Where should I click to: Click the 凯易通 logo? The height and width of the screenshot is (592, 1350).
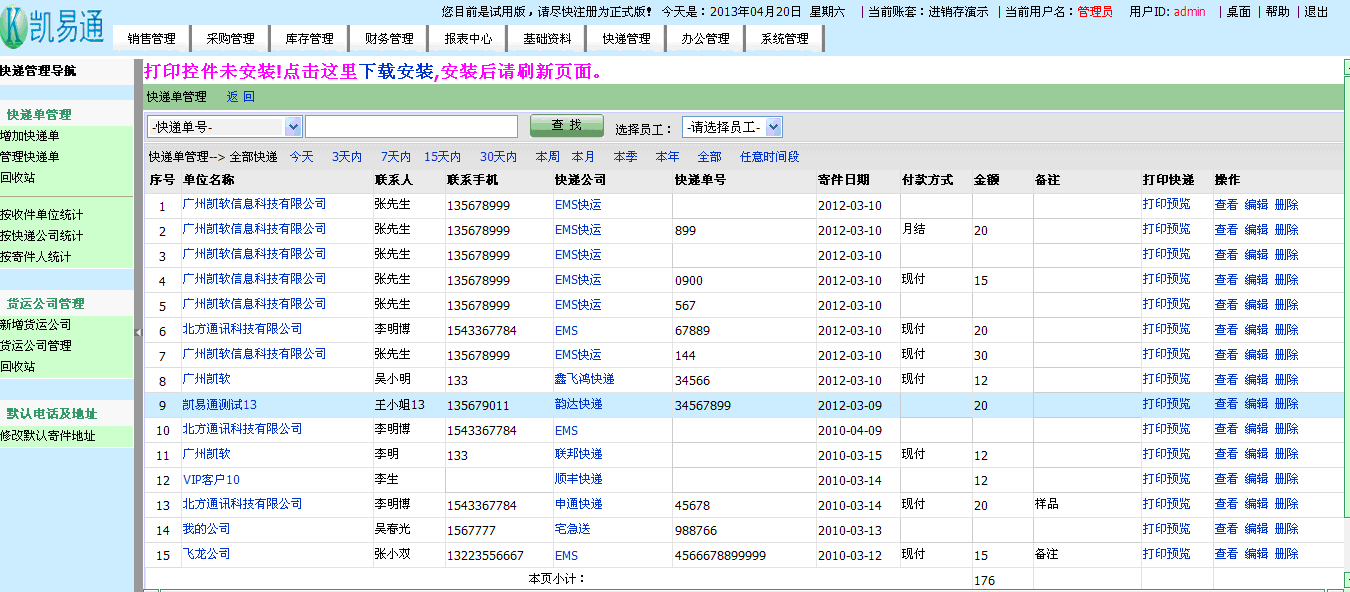(52, 27)
